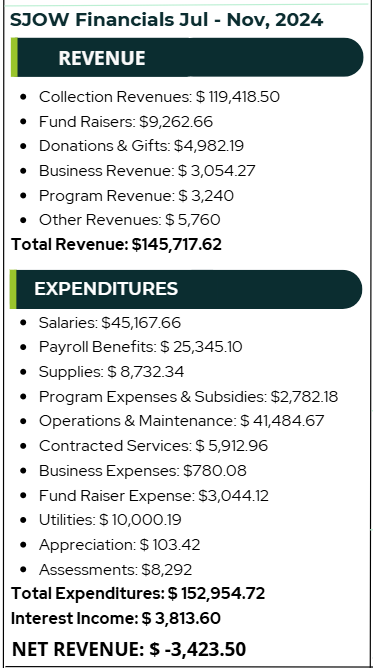This screenshot has width=373, height=668.
Task: Click the Utilities $10,000.19 entry
Action: pos(110,520)
